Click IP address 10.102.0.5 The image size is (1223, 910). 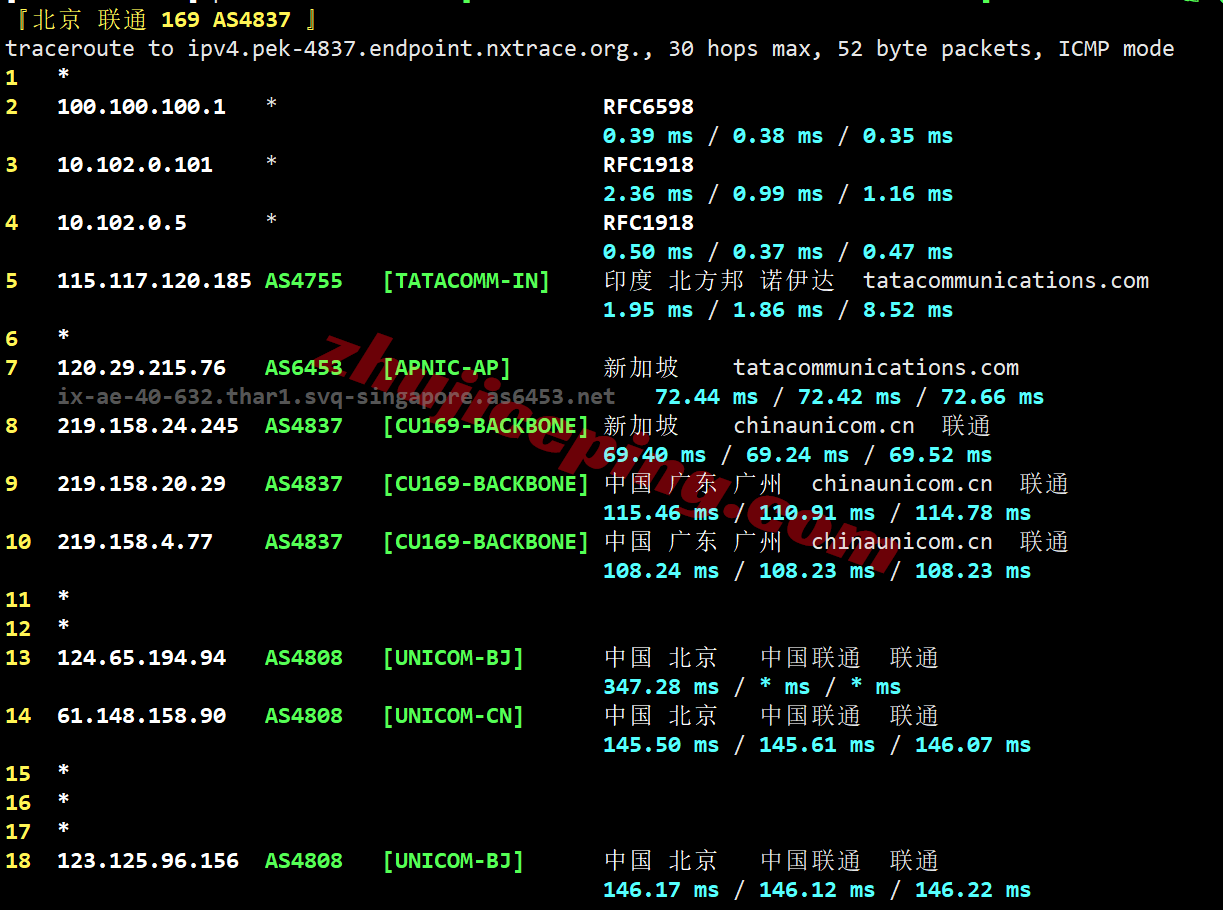[122, 222]
